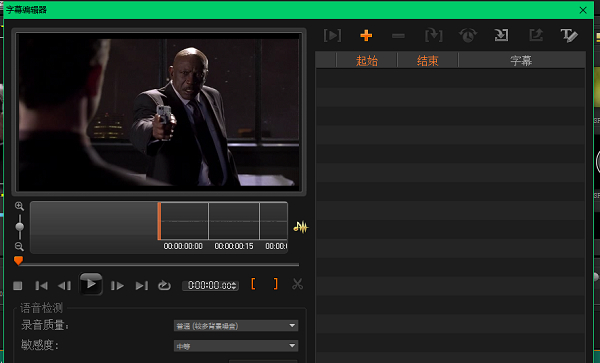Click the export subtitle file icon

[x=536, y=36]
